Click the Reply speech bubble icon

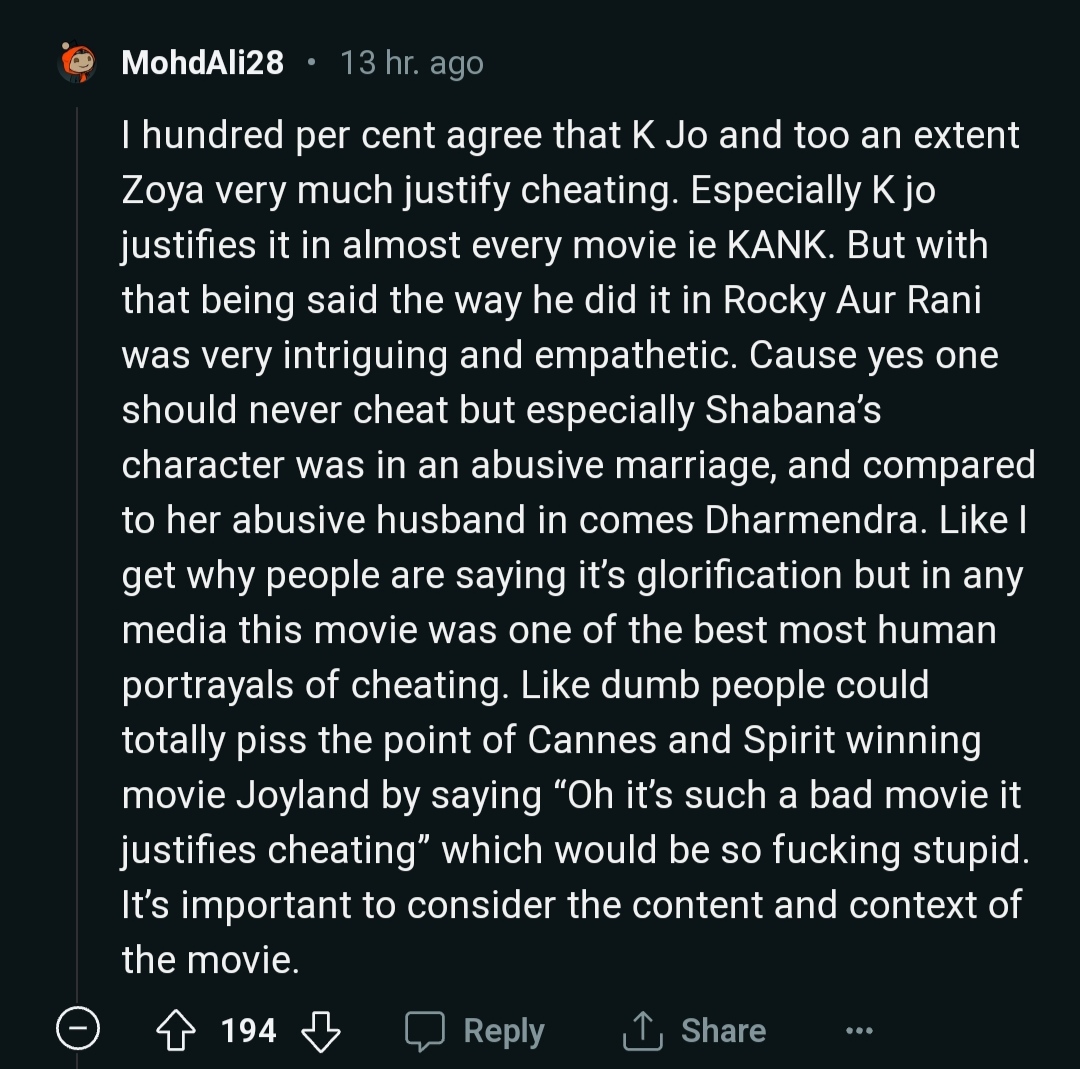pyautogui.click(x=424, y=1031)
